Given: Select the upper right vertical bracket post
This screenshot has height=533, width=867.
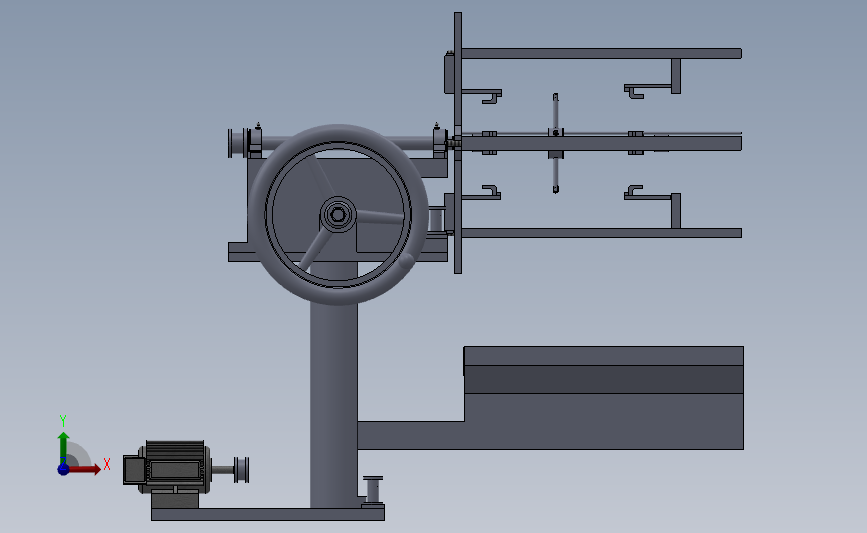Looking at the screenshot, I should [676, 76].
